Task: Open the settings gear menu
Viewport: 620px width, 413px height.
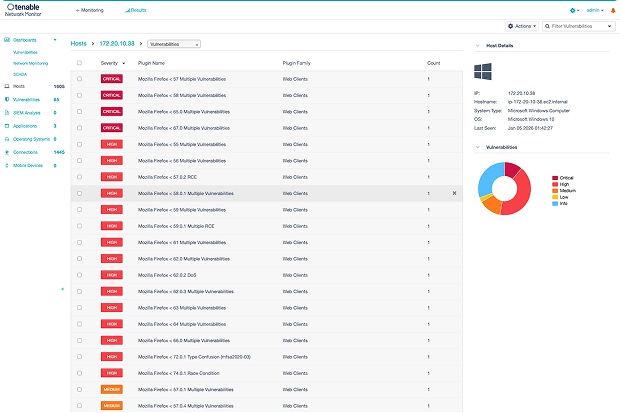Action: (574, 10)
